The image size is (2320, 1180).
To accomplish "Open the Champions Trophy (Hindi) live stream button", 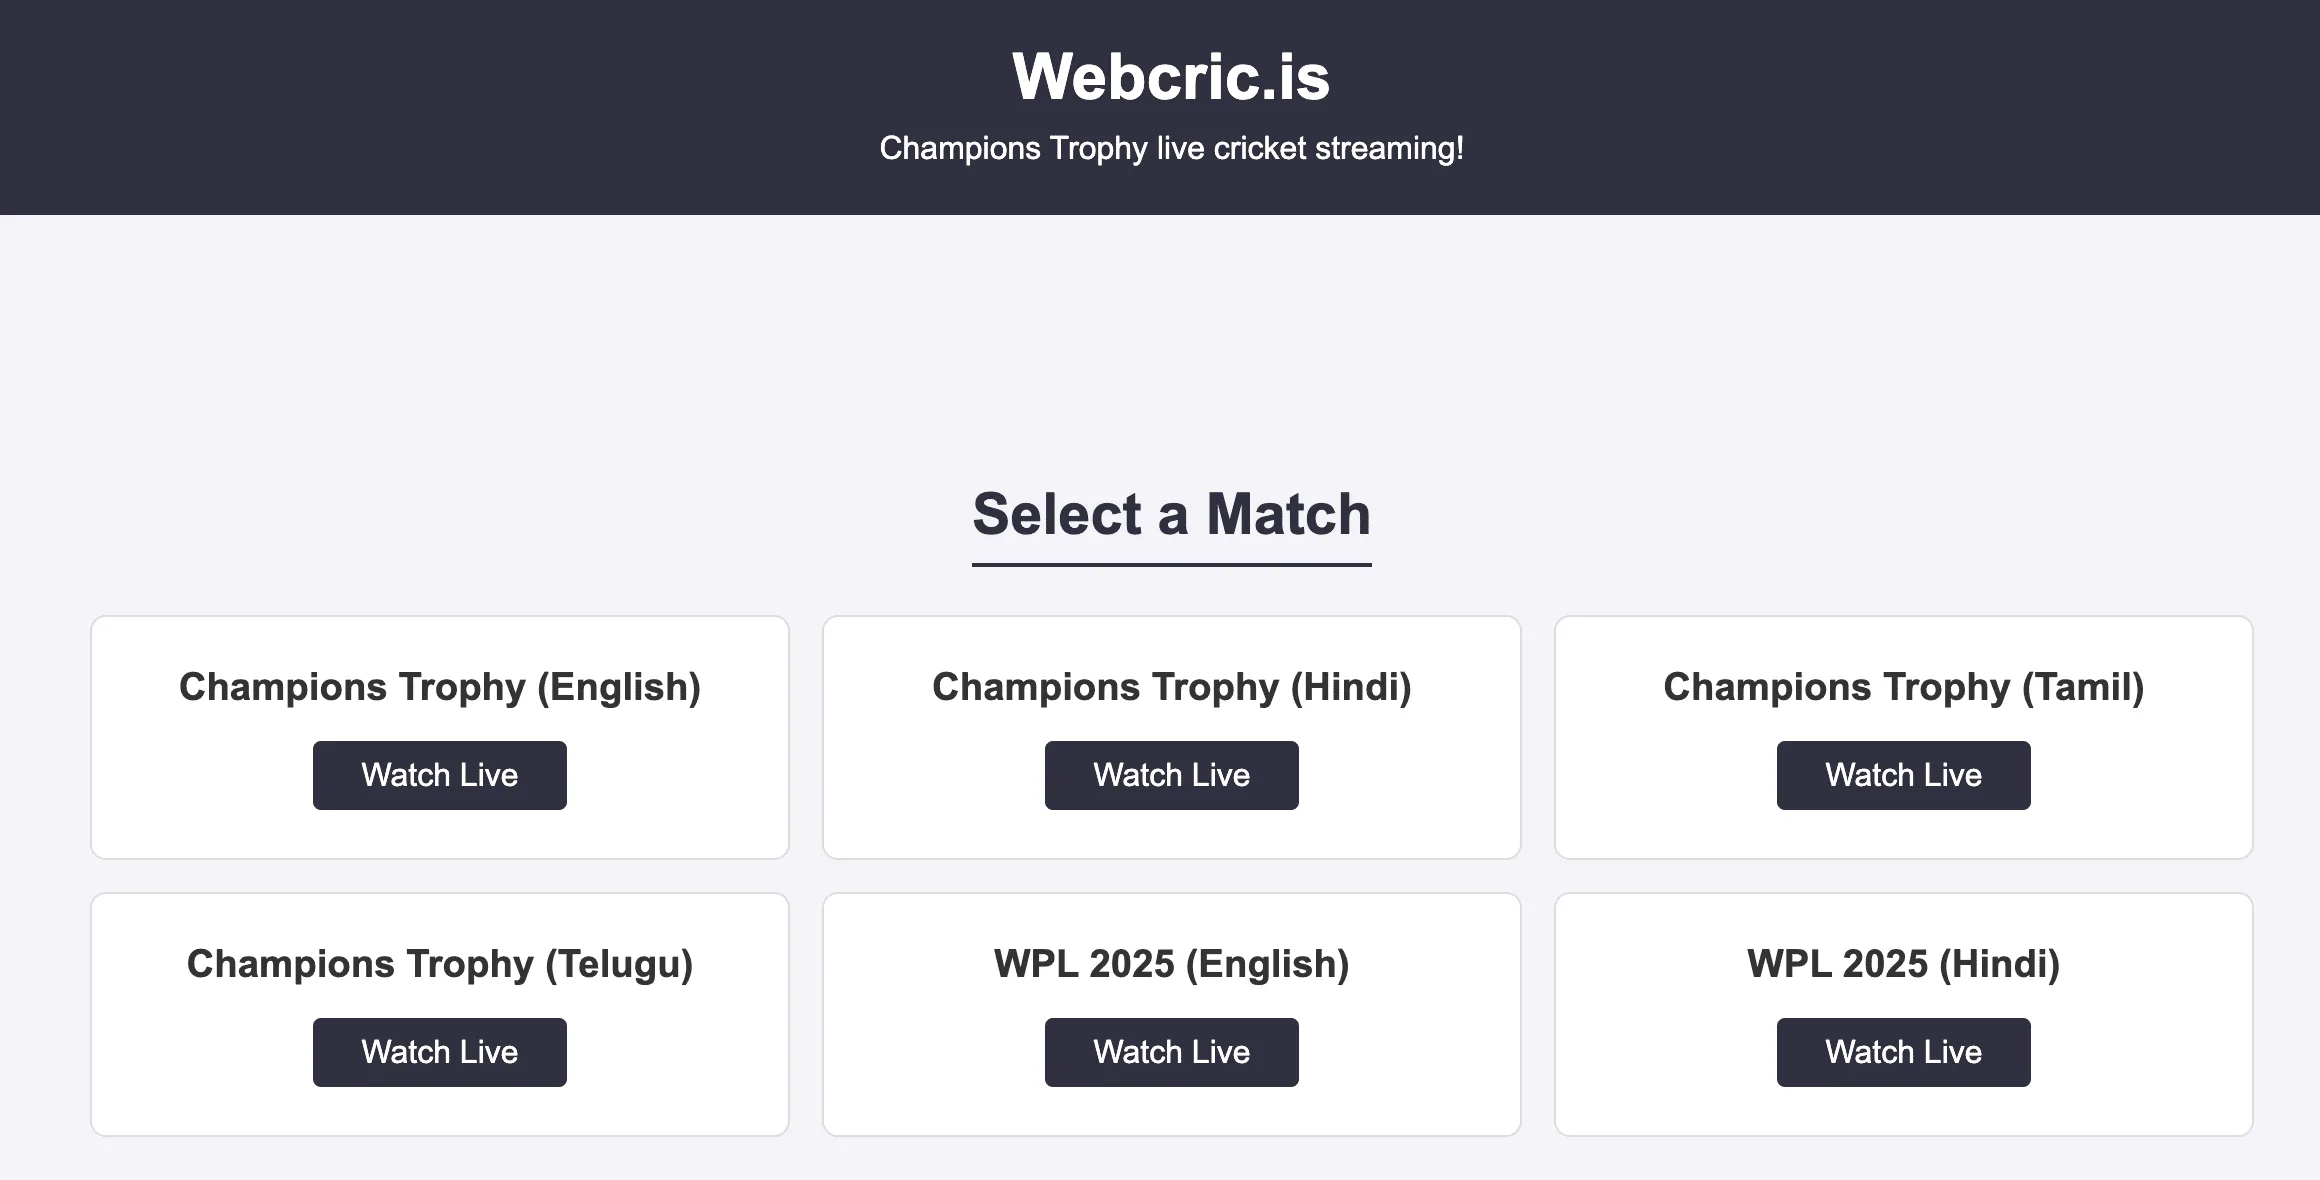I will point(1171,775).
